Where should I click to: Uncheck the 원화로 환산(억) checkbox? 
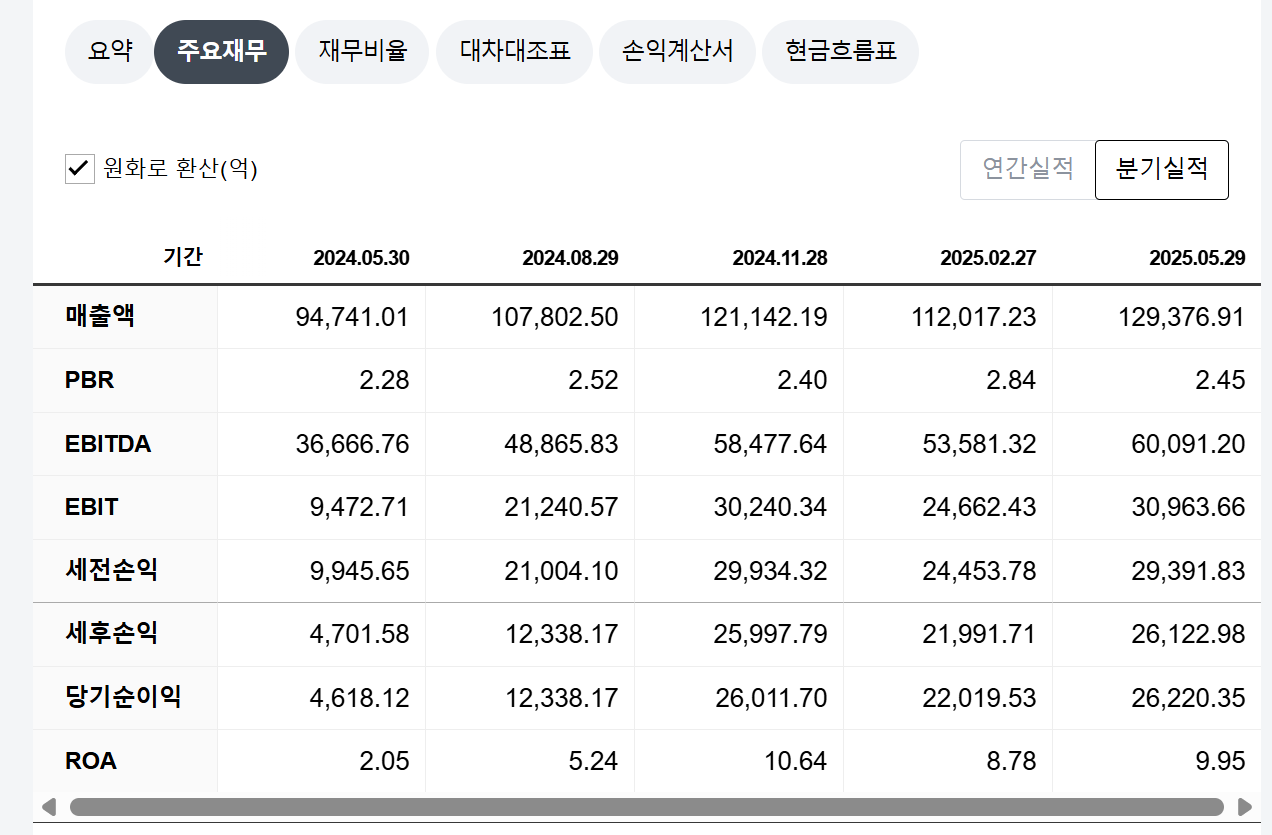pos(79,168)
